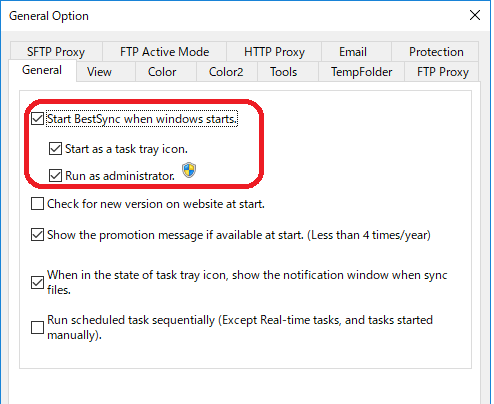
Task: Enable Run scheduled task sequentially
Action: pyautogui.click(x=37, y=327)
